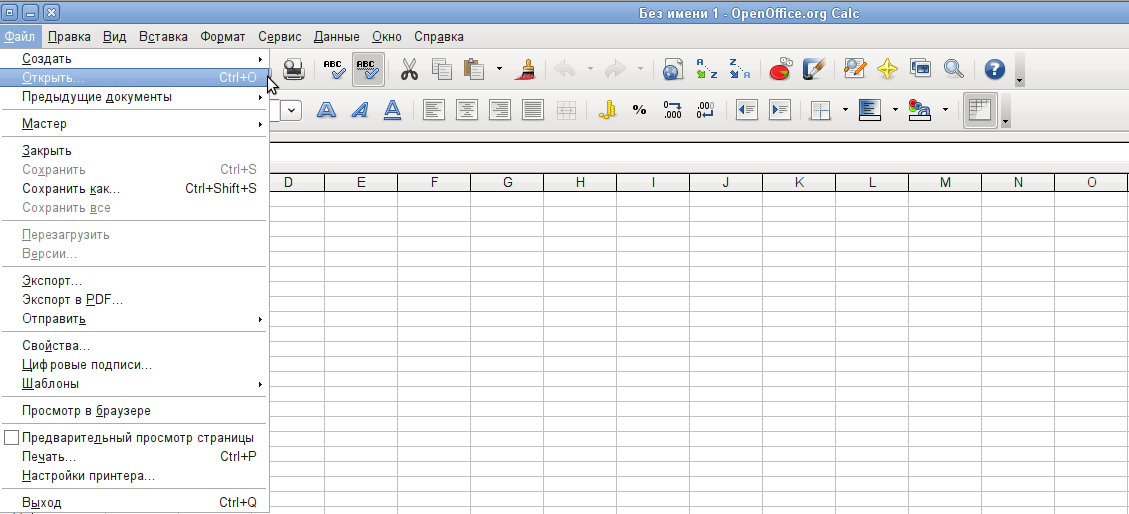Toggle AutoSpellcheck in the toolbar
Viewport: 1129px width, 514px height.
[367, 69]
